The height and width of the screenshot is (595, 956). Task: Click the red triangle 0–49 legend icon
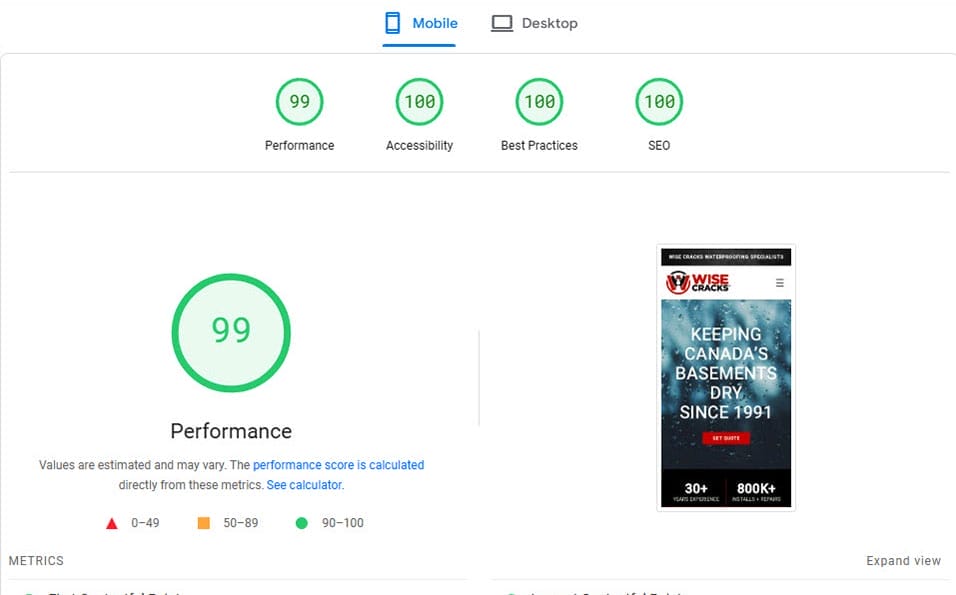[112, 523]
